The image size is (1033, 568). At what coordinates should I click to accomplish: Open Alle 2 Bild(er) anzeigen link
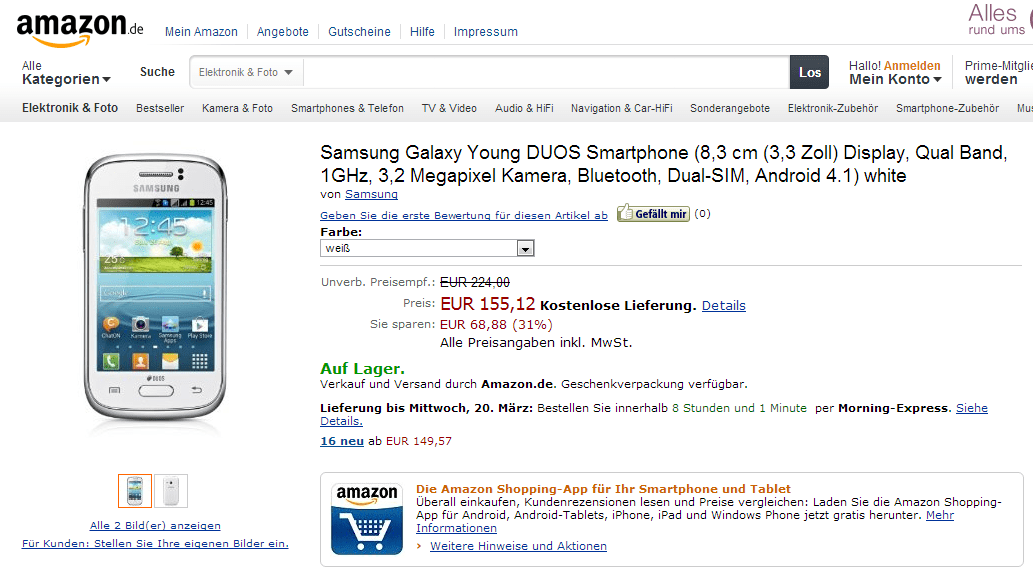(155, 525)
